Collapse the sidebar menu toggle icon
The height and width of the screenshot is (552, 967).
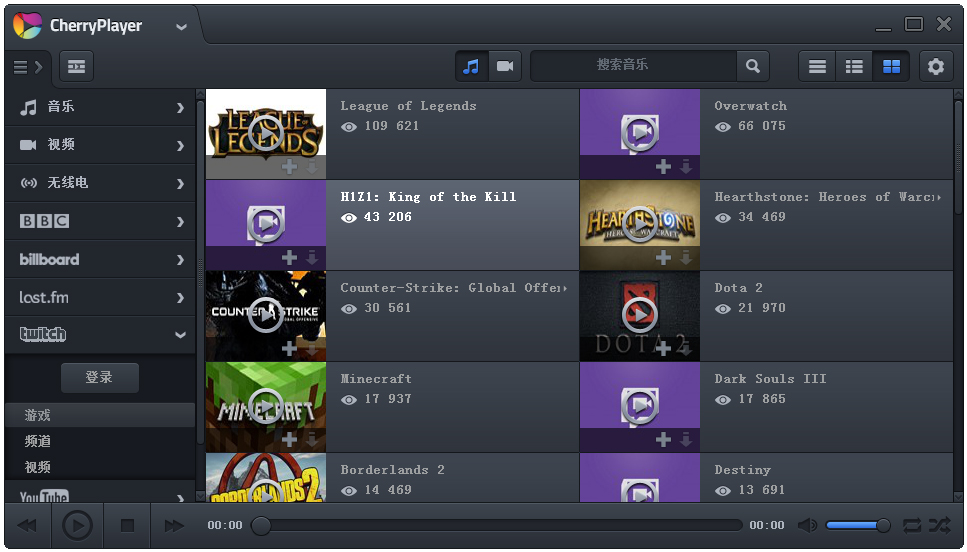point(28,67)
